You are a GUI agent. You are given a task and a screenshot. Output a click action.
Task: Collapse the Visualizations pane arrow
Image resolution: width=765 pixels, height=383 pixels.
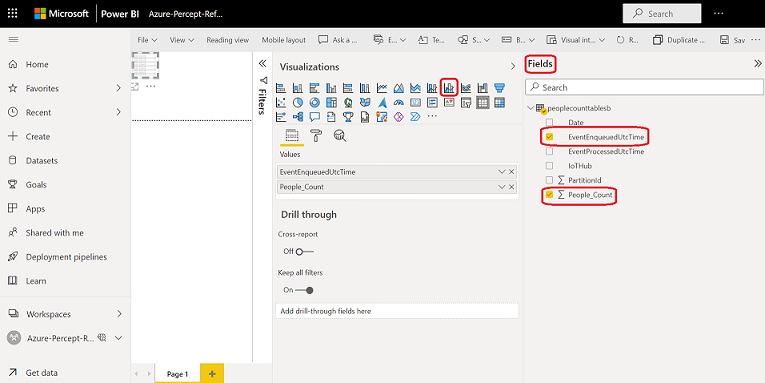(513, 66)
